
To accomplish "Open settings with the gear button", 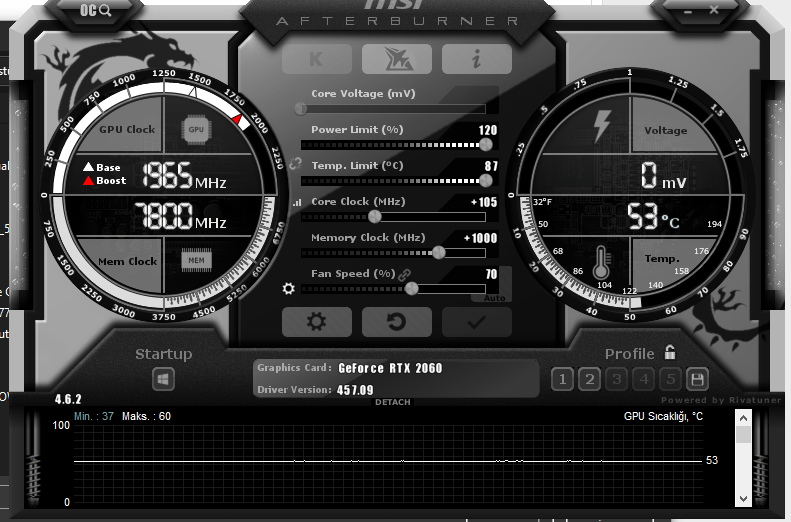I will 317,322.
